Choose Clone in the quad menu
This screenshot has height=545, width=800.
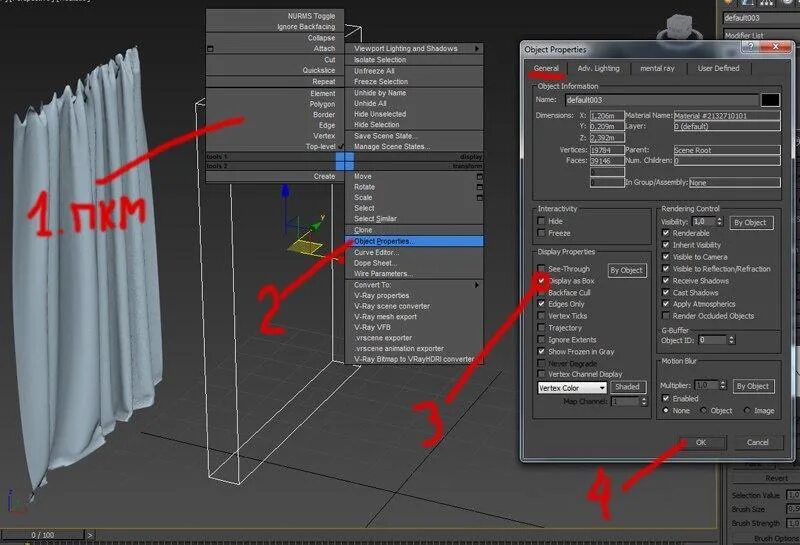tap(414, 230)
